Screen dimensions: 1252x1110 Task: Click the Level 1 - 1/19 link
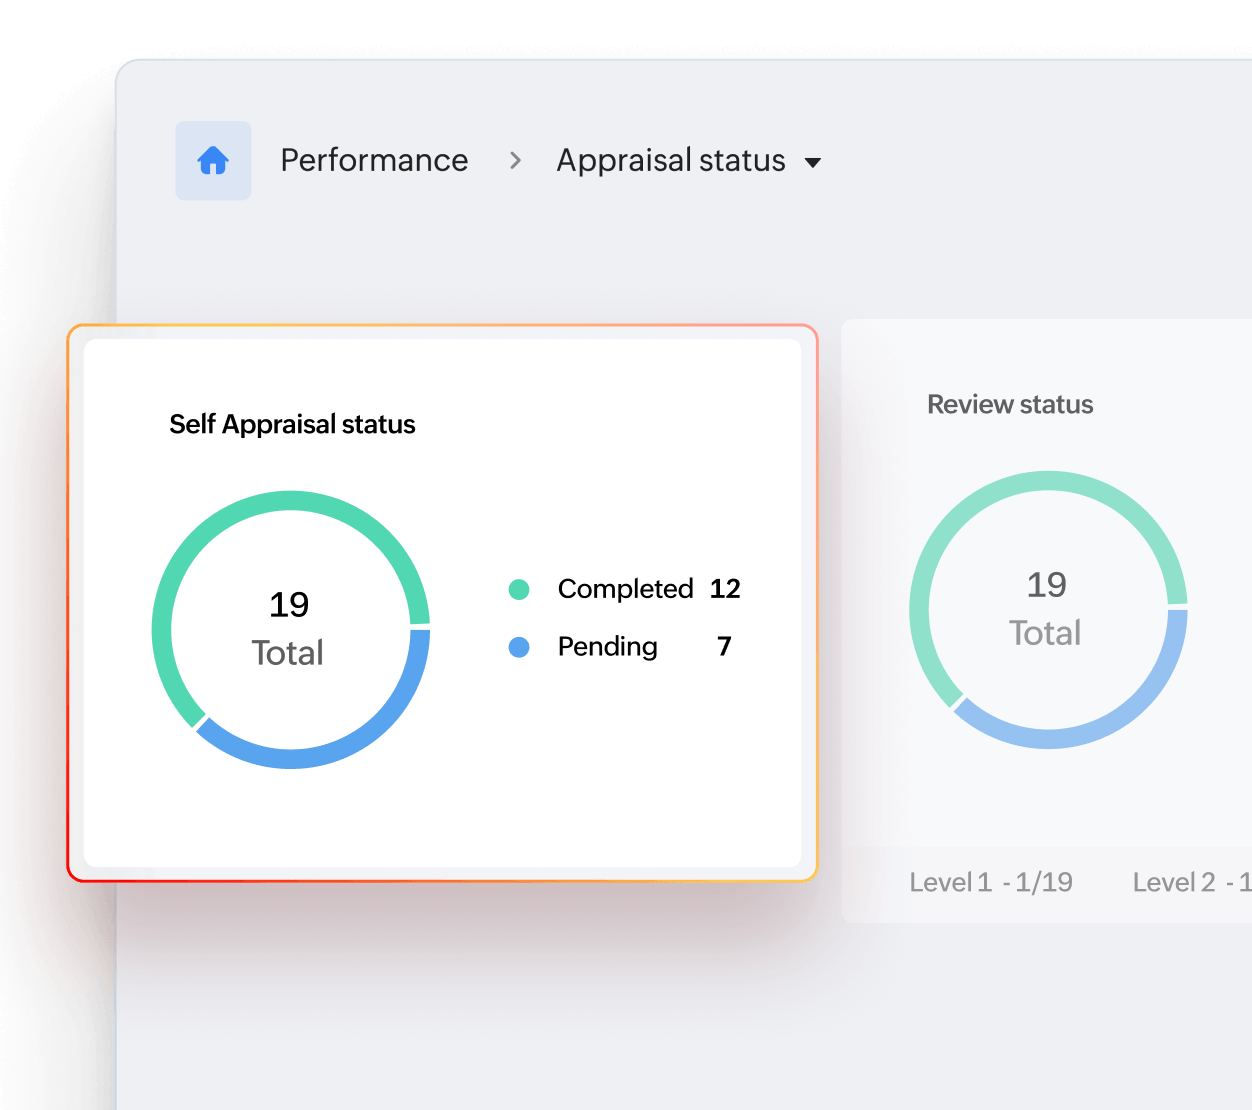[991, 882]
